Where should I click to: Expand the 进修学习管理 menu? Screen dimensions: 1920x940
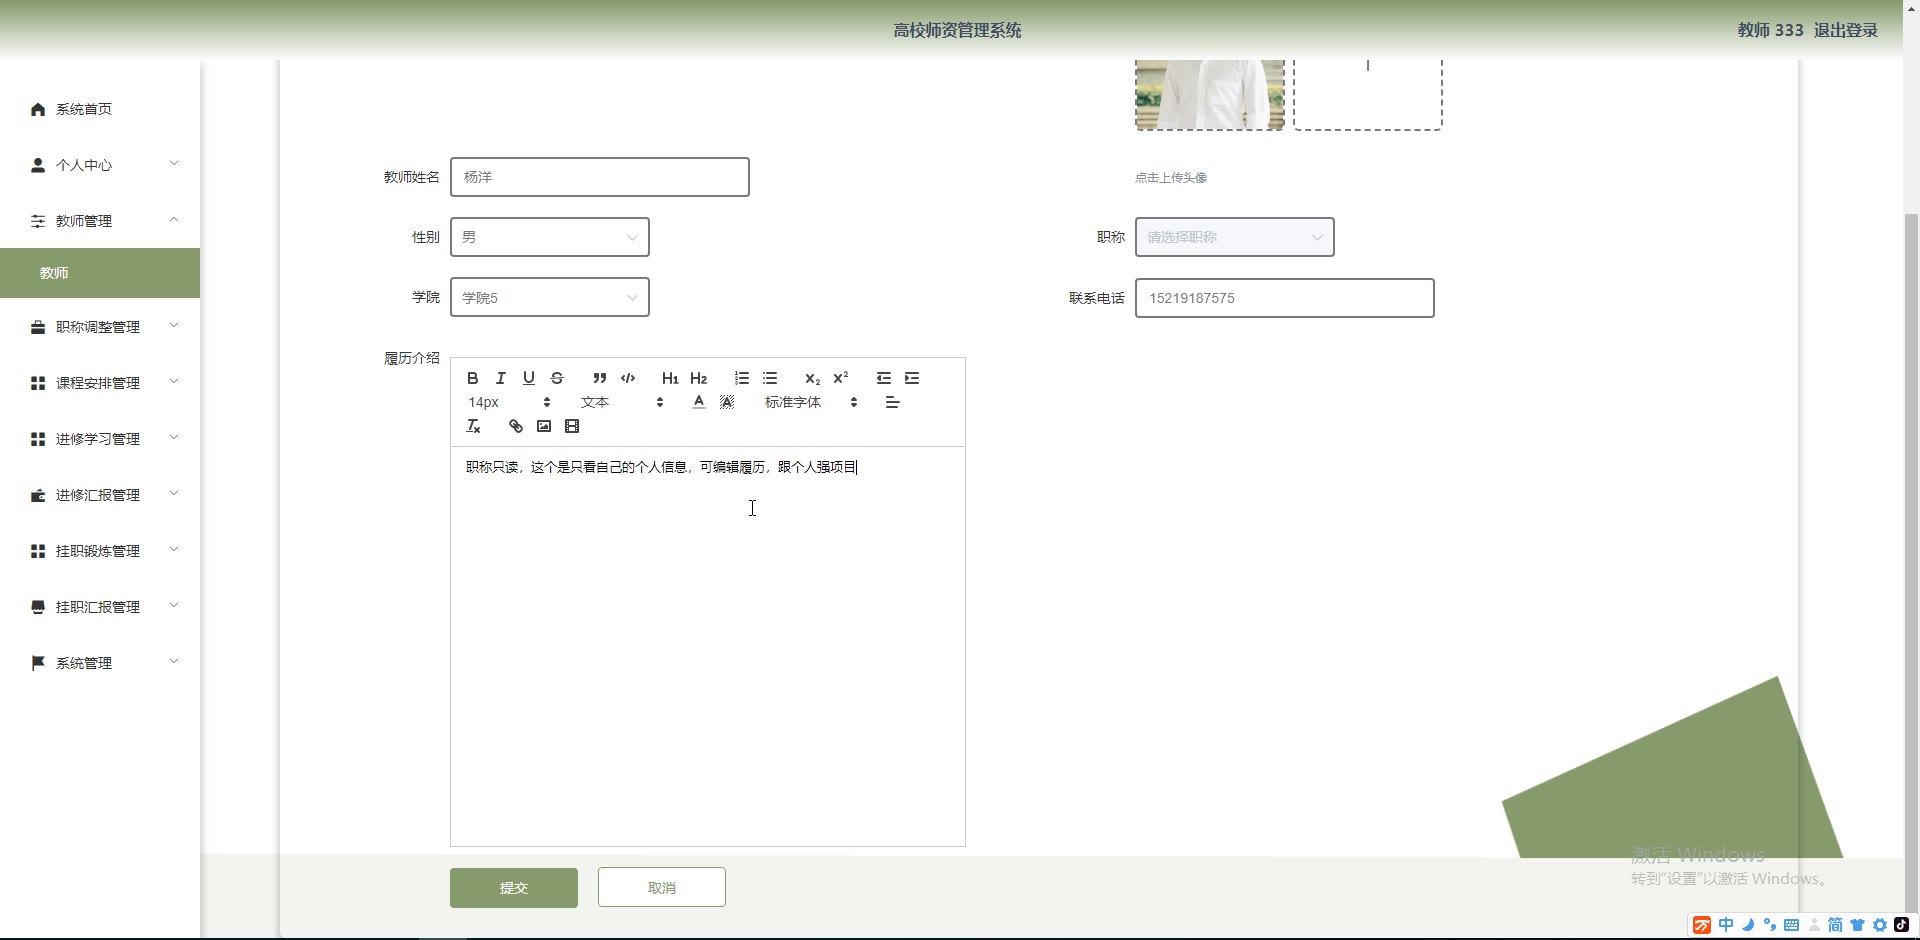click(x=100, y=439)
